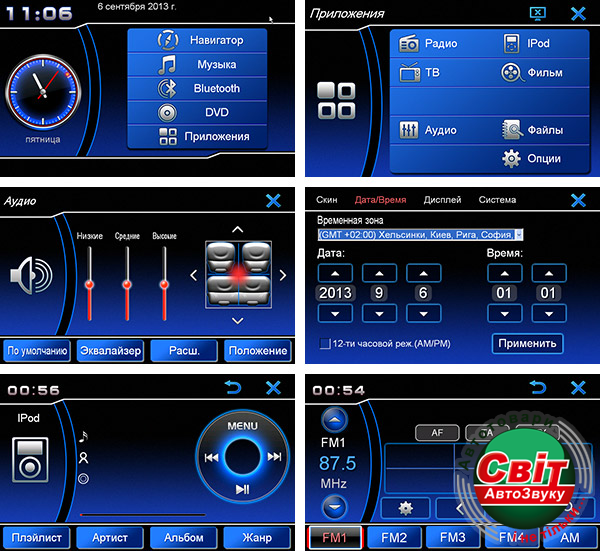The image size is (600, 551).
Task: Select the FM2 radio band
Action: [x=393, y=538]
